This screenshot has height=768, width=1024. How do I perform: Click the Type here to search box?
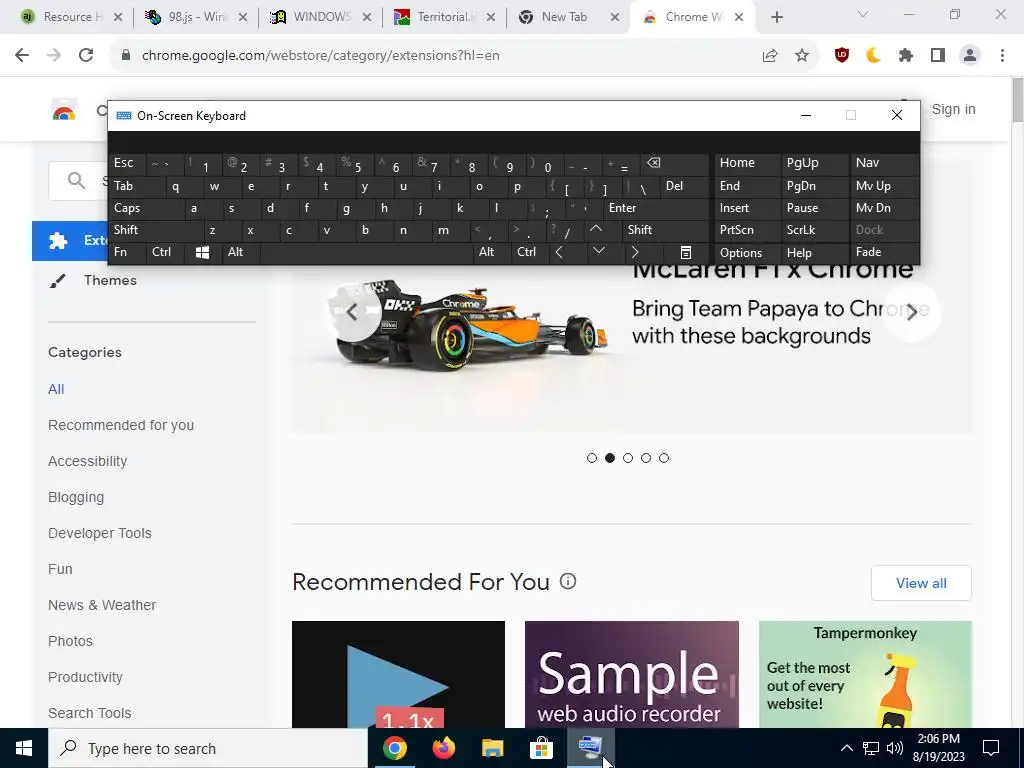point(208,748)
